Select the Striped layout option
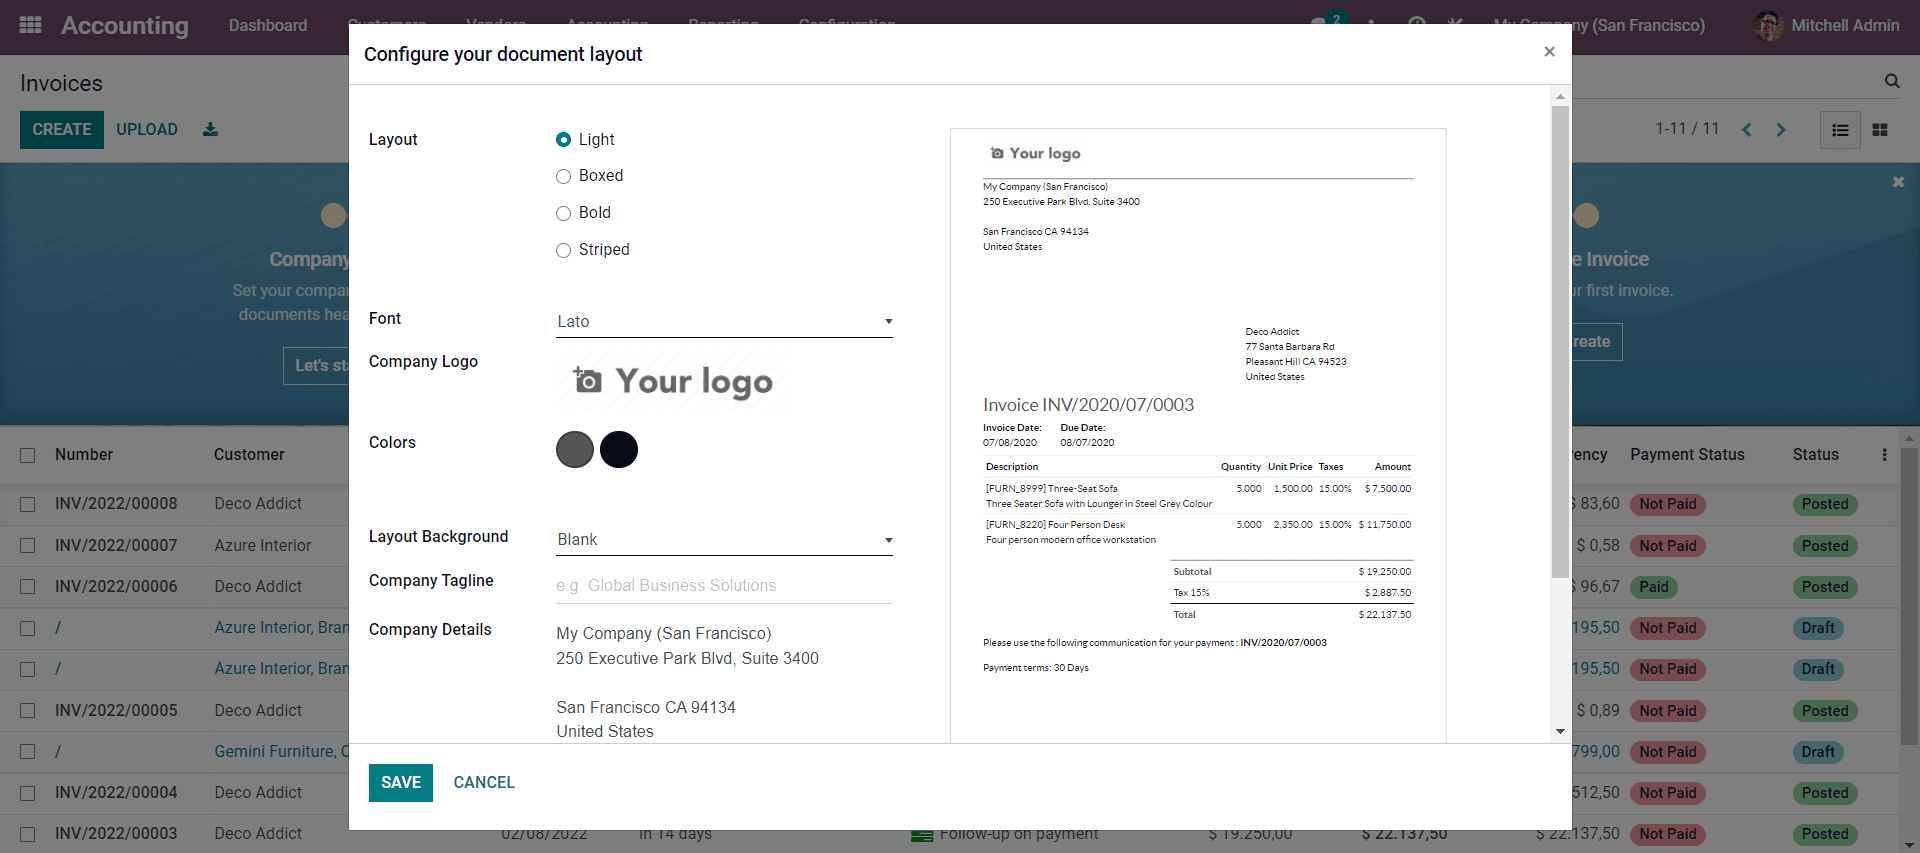Screen dimensions: 1920x853 [563, 250]
